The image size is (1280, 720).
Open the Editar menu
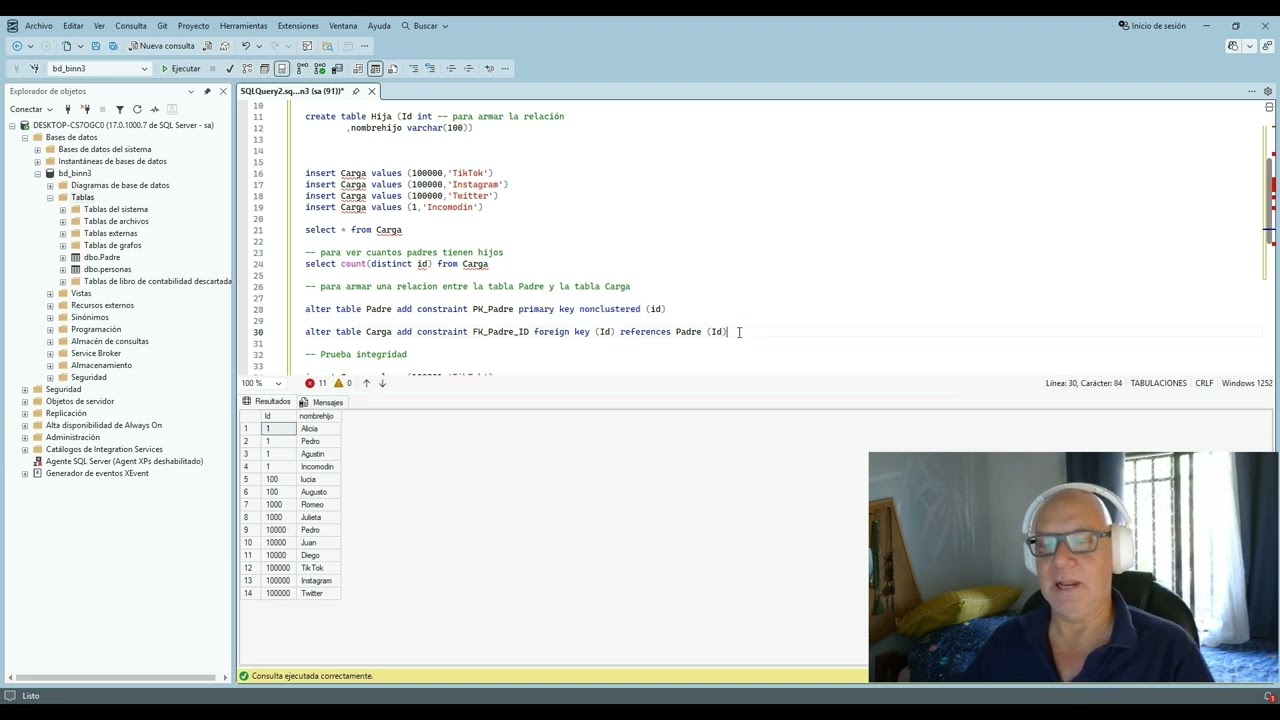tap(73, 26)
